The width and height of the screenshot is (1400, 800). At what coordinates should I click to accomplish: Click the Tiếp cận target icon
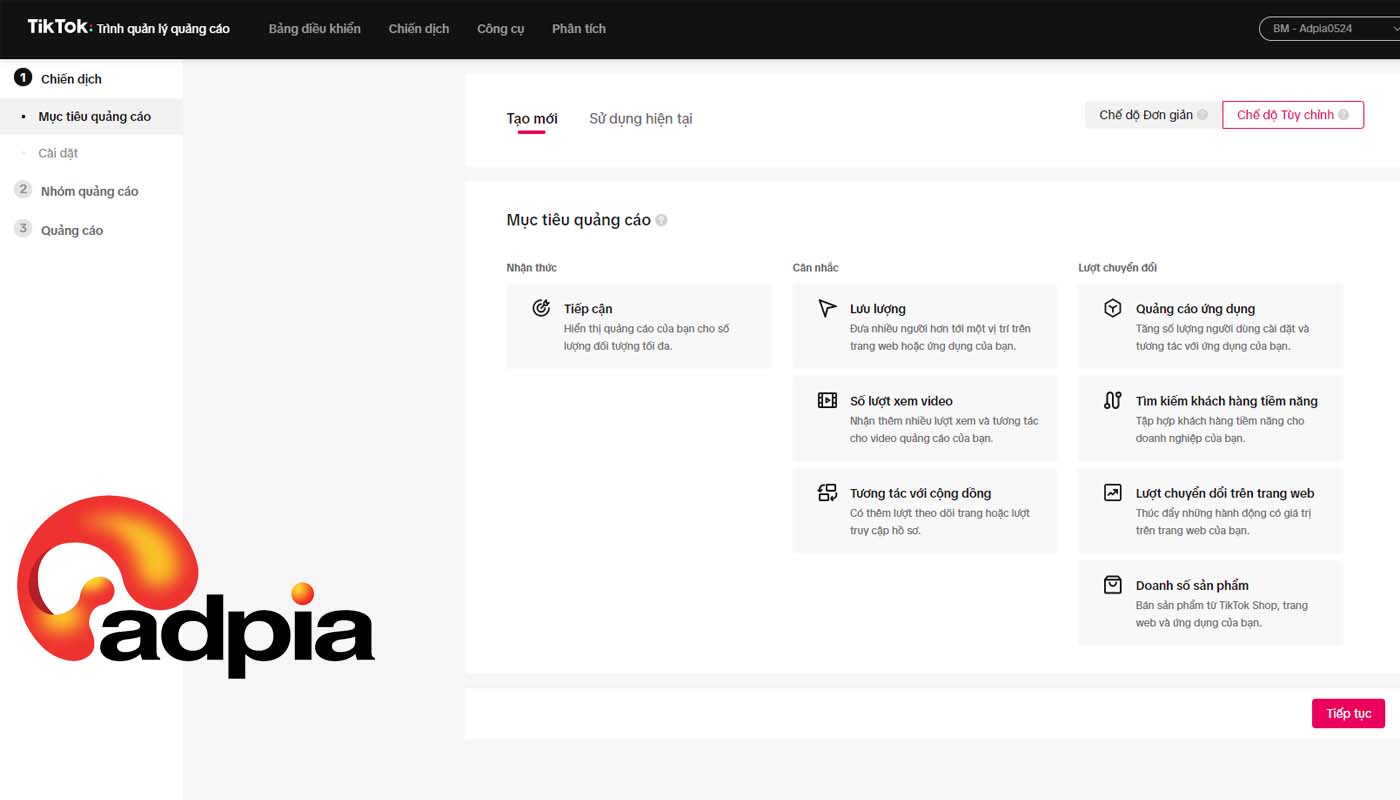pos(541,308)
